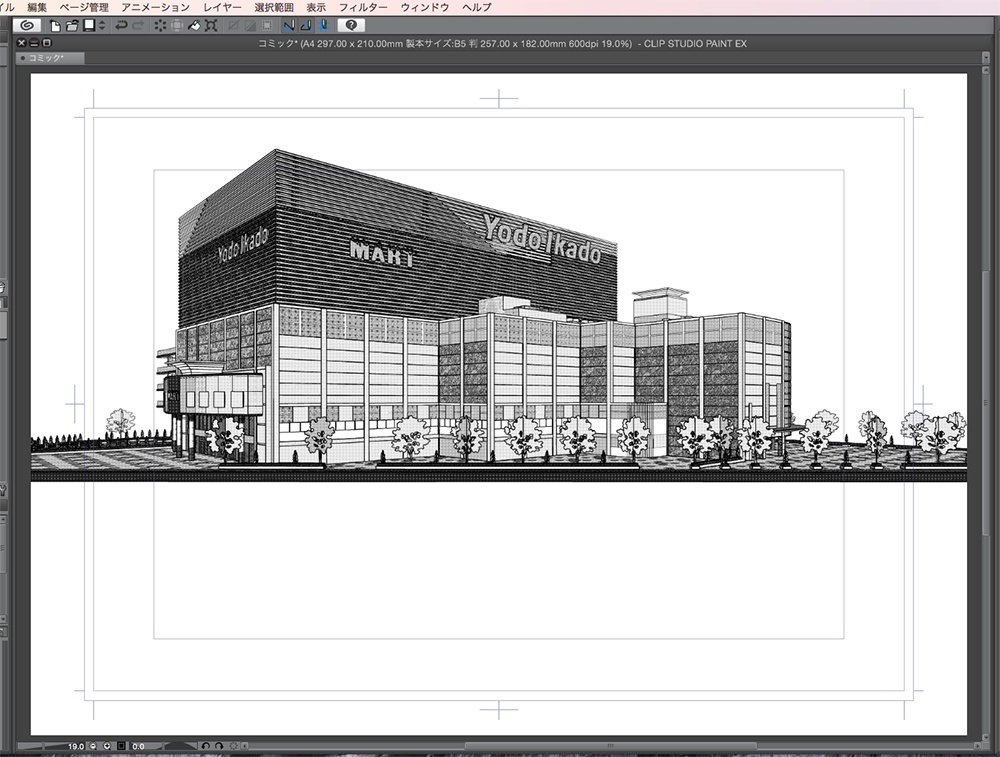Toggle snap to grid
Screen dimensions: 1000x757
click(x=324, y=26)
